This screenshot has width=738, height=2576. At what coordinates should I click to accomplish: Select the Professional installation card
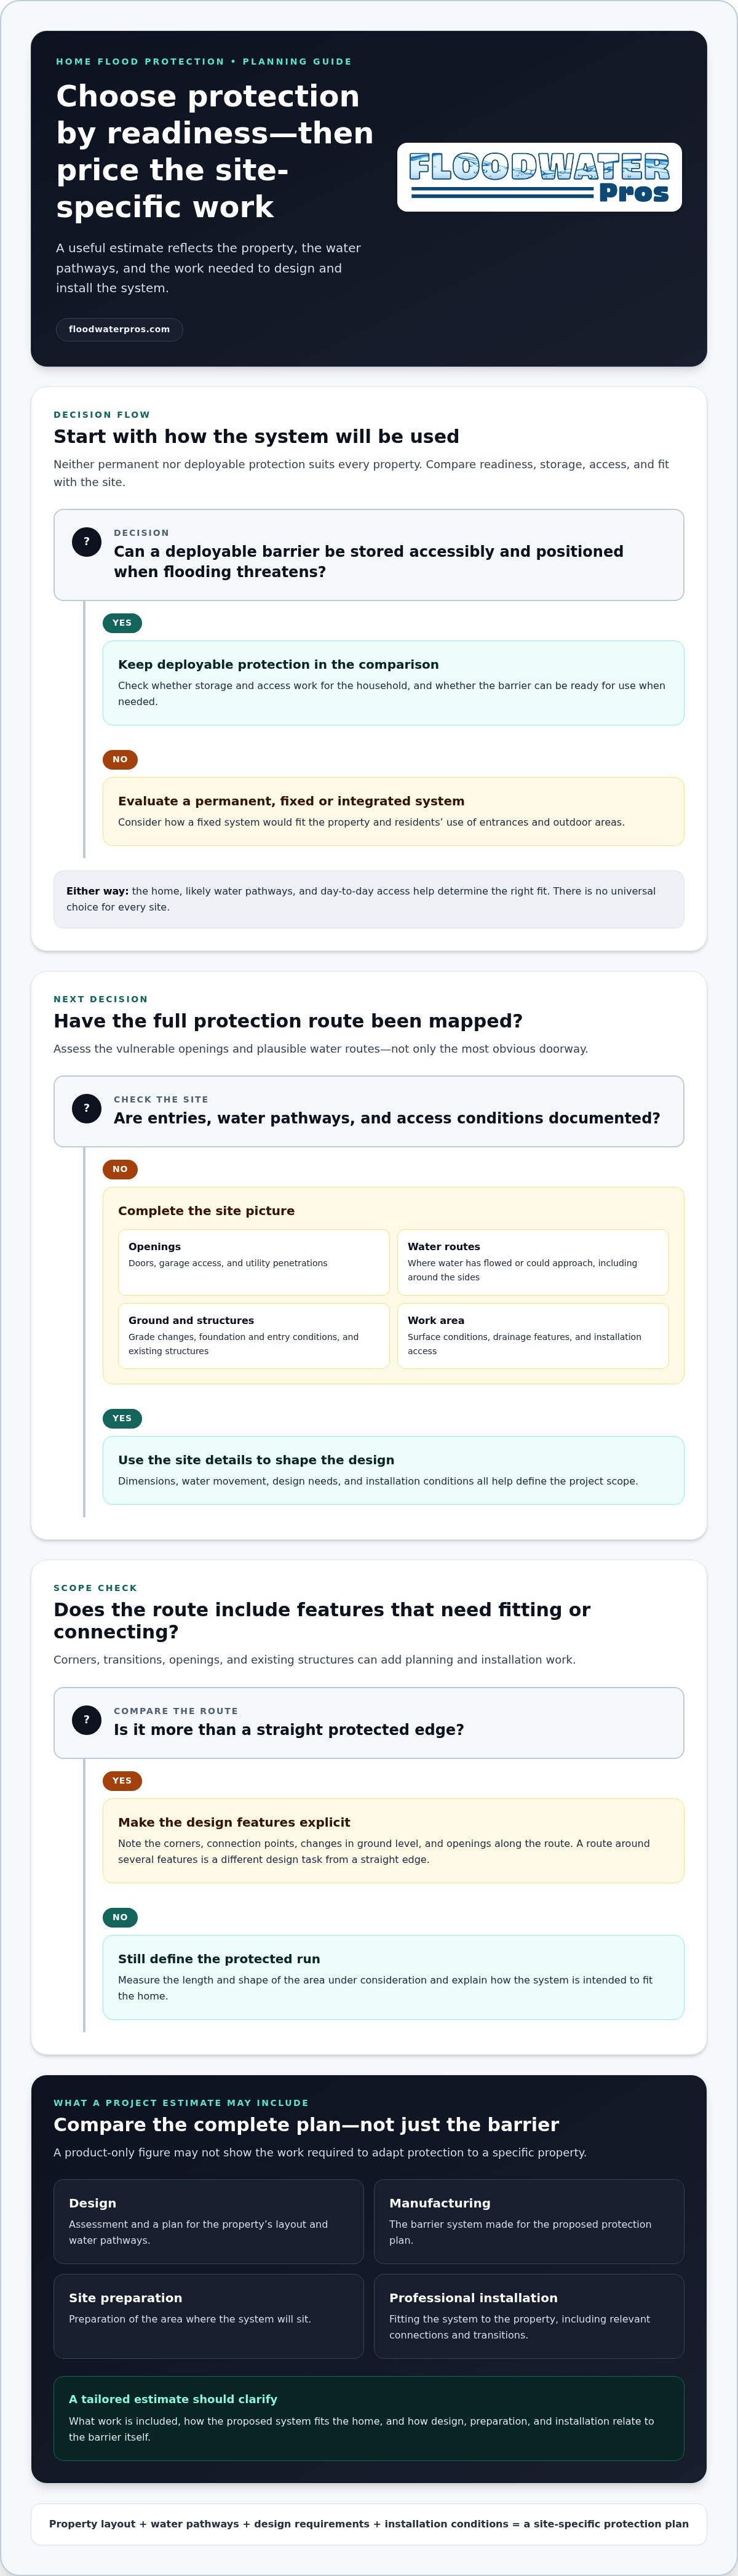(x=529, y=2316)
